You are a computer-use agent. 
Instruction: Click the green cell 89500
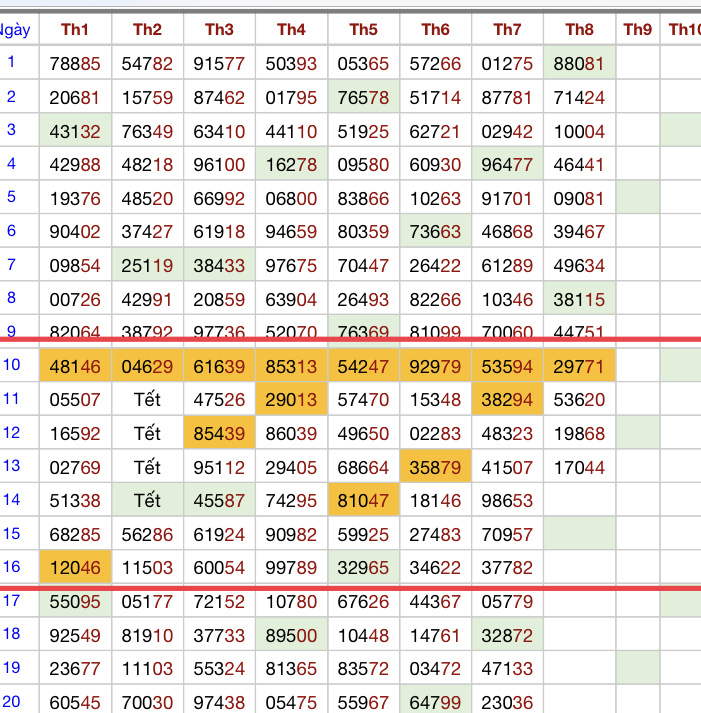click(291, 635)
